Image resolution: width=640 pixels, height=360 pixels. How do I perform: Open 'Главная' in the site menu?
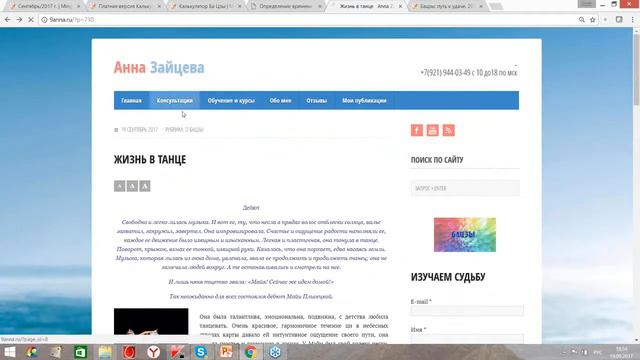(x=131, y=100)
